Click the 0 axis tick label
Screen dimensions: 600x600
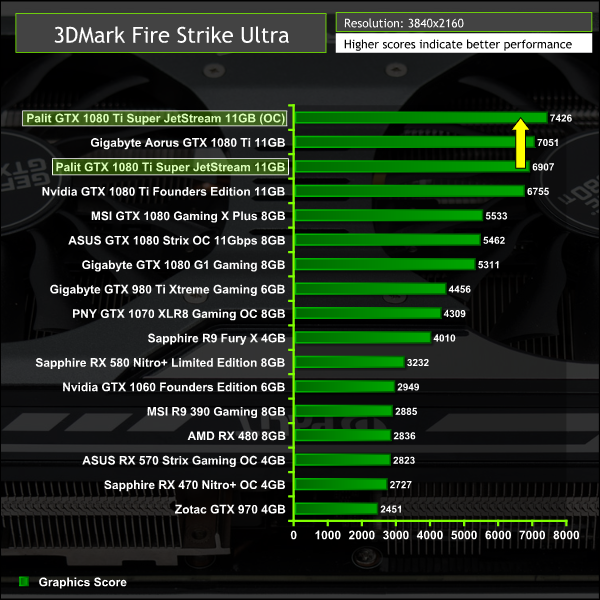(x=293, y=535)
